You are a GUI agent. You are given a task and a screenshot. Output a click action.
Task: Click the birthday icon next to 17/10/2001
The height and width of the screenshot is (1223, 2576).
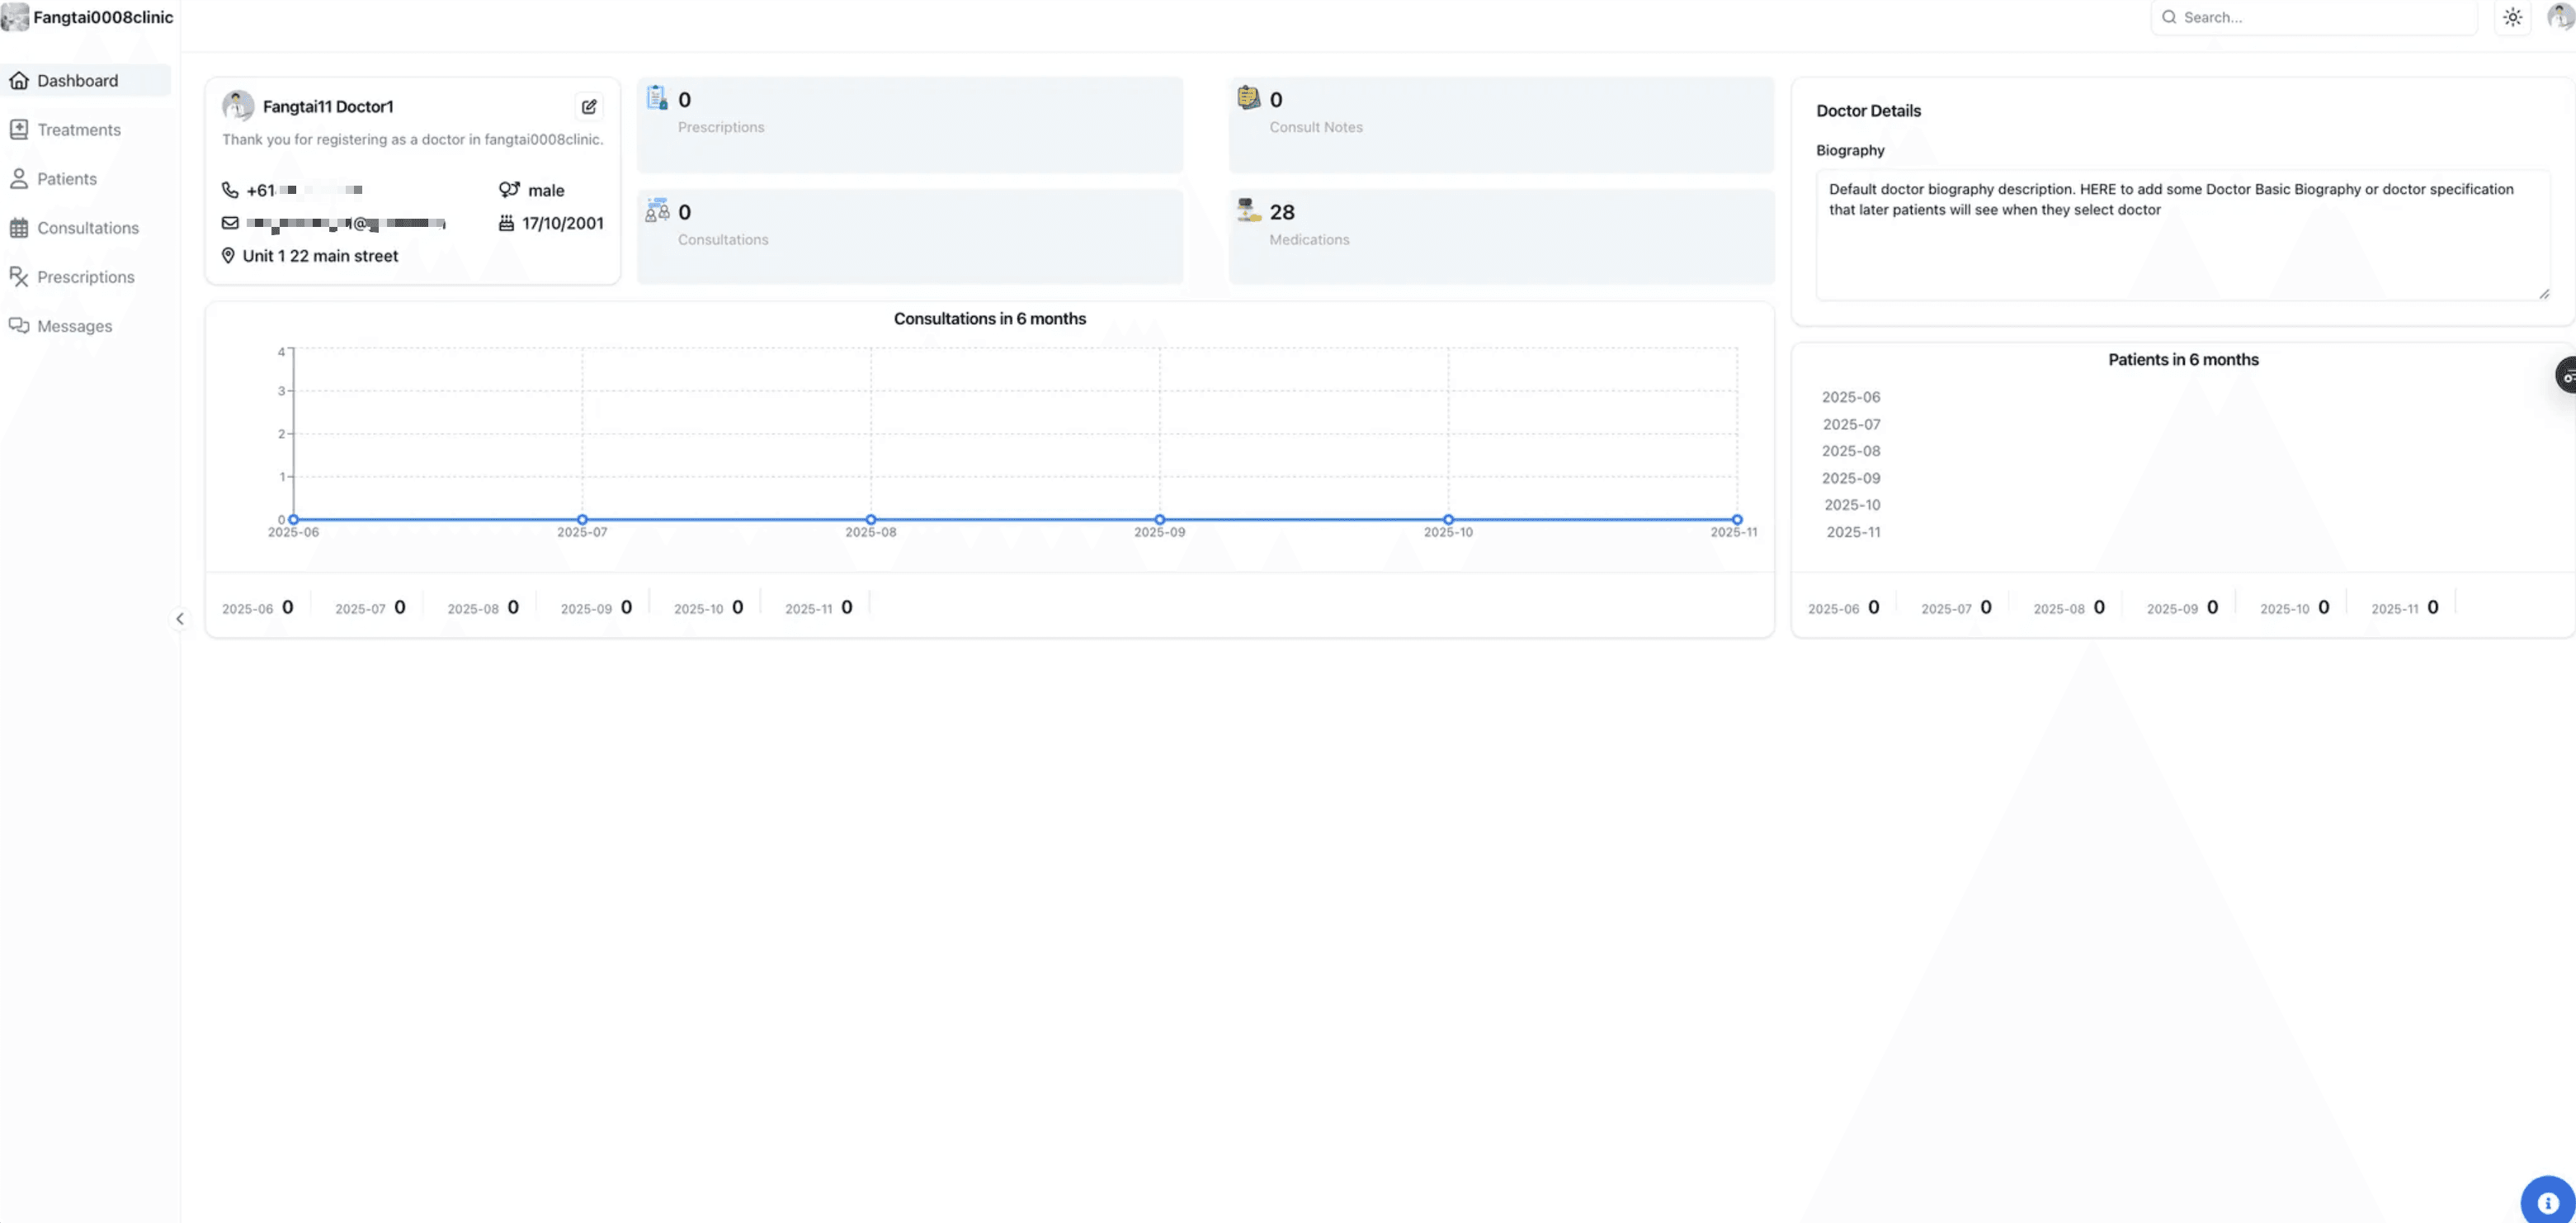coord(505,223)
